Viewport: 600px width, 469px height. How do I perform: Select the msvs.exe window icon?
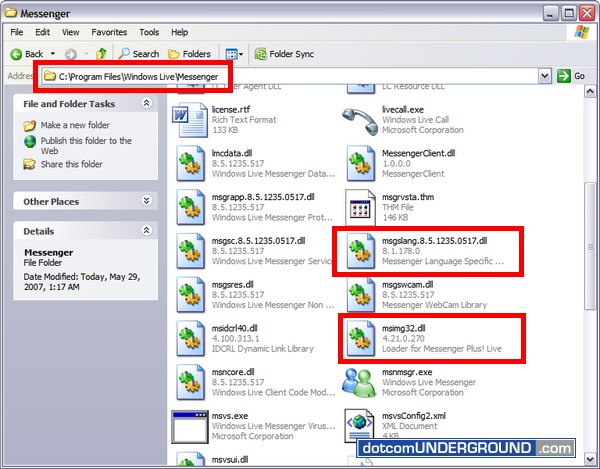pos(189,427)
